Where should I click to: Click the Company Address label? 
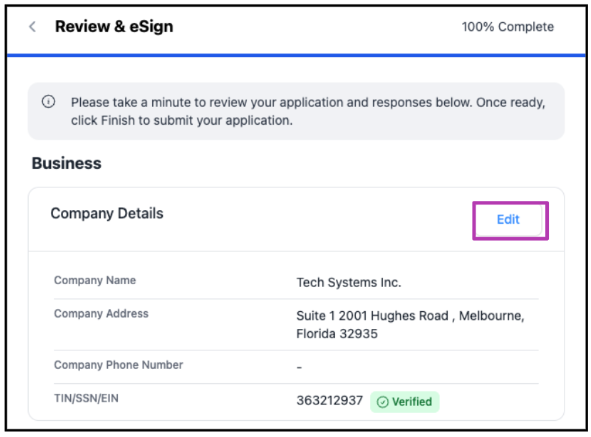[101, 313]
